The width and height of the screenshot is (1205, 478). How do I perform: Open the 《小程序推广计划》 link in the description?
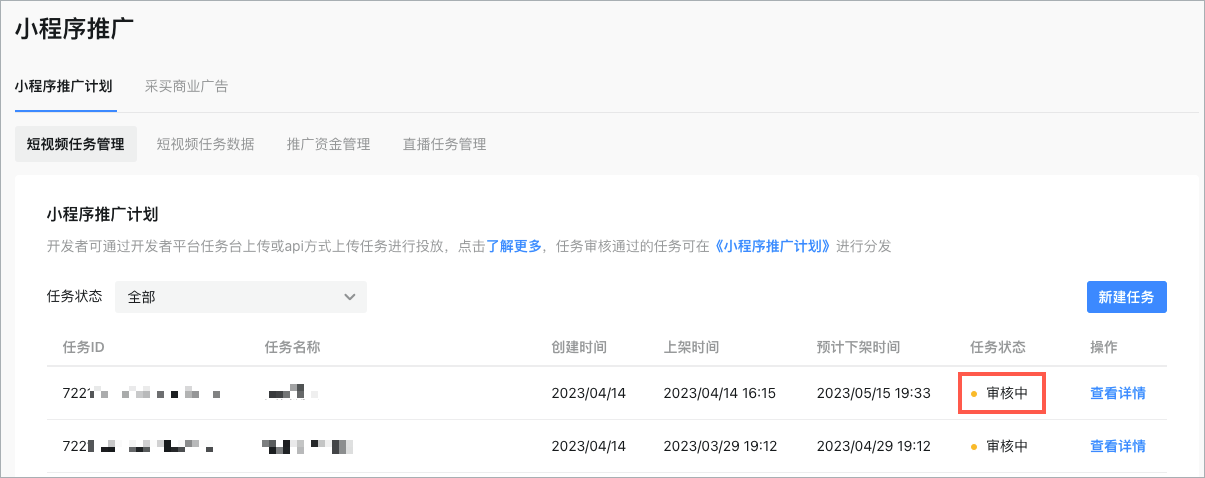[x=774, y=246]
